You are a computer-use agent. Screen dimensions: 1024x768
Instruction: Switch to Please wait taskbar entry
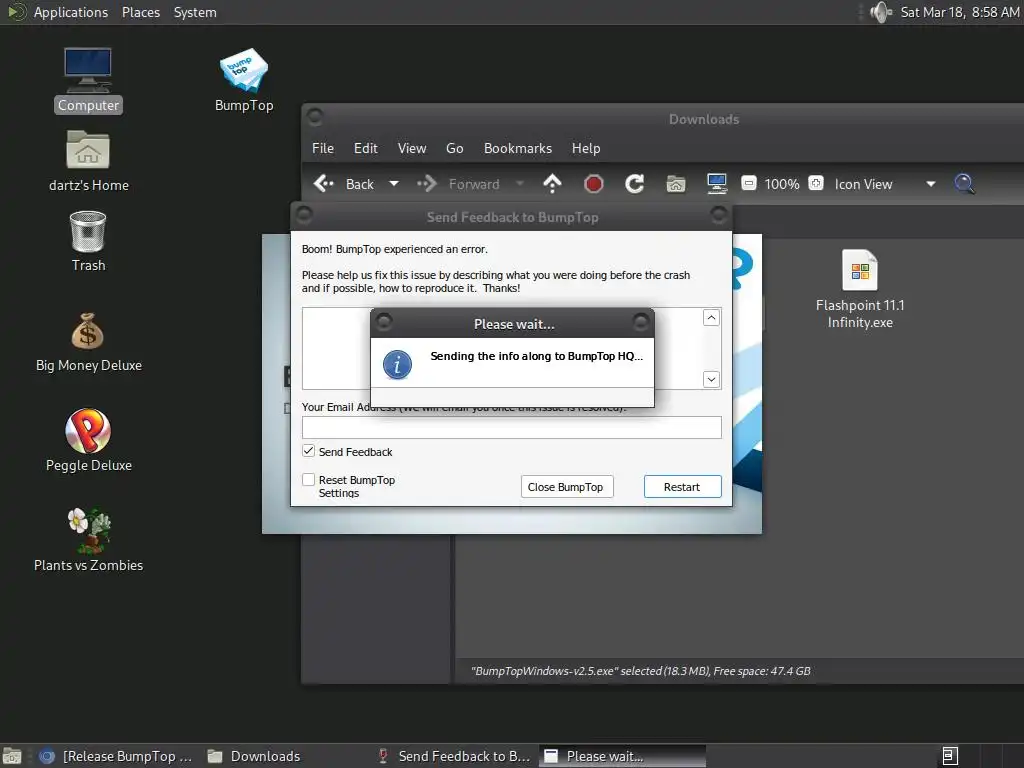pos(623,756)
